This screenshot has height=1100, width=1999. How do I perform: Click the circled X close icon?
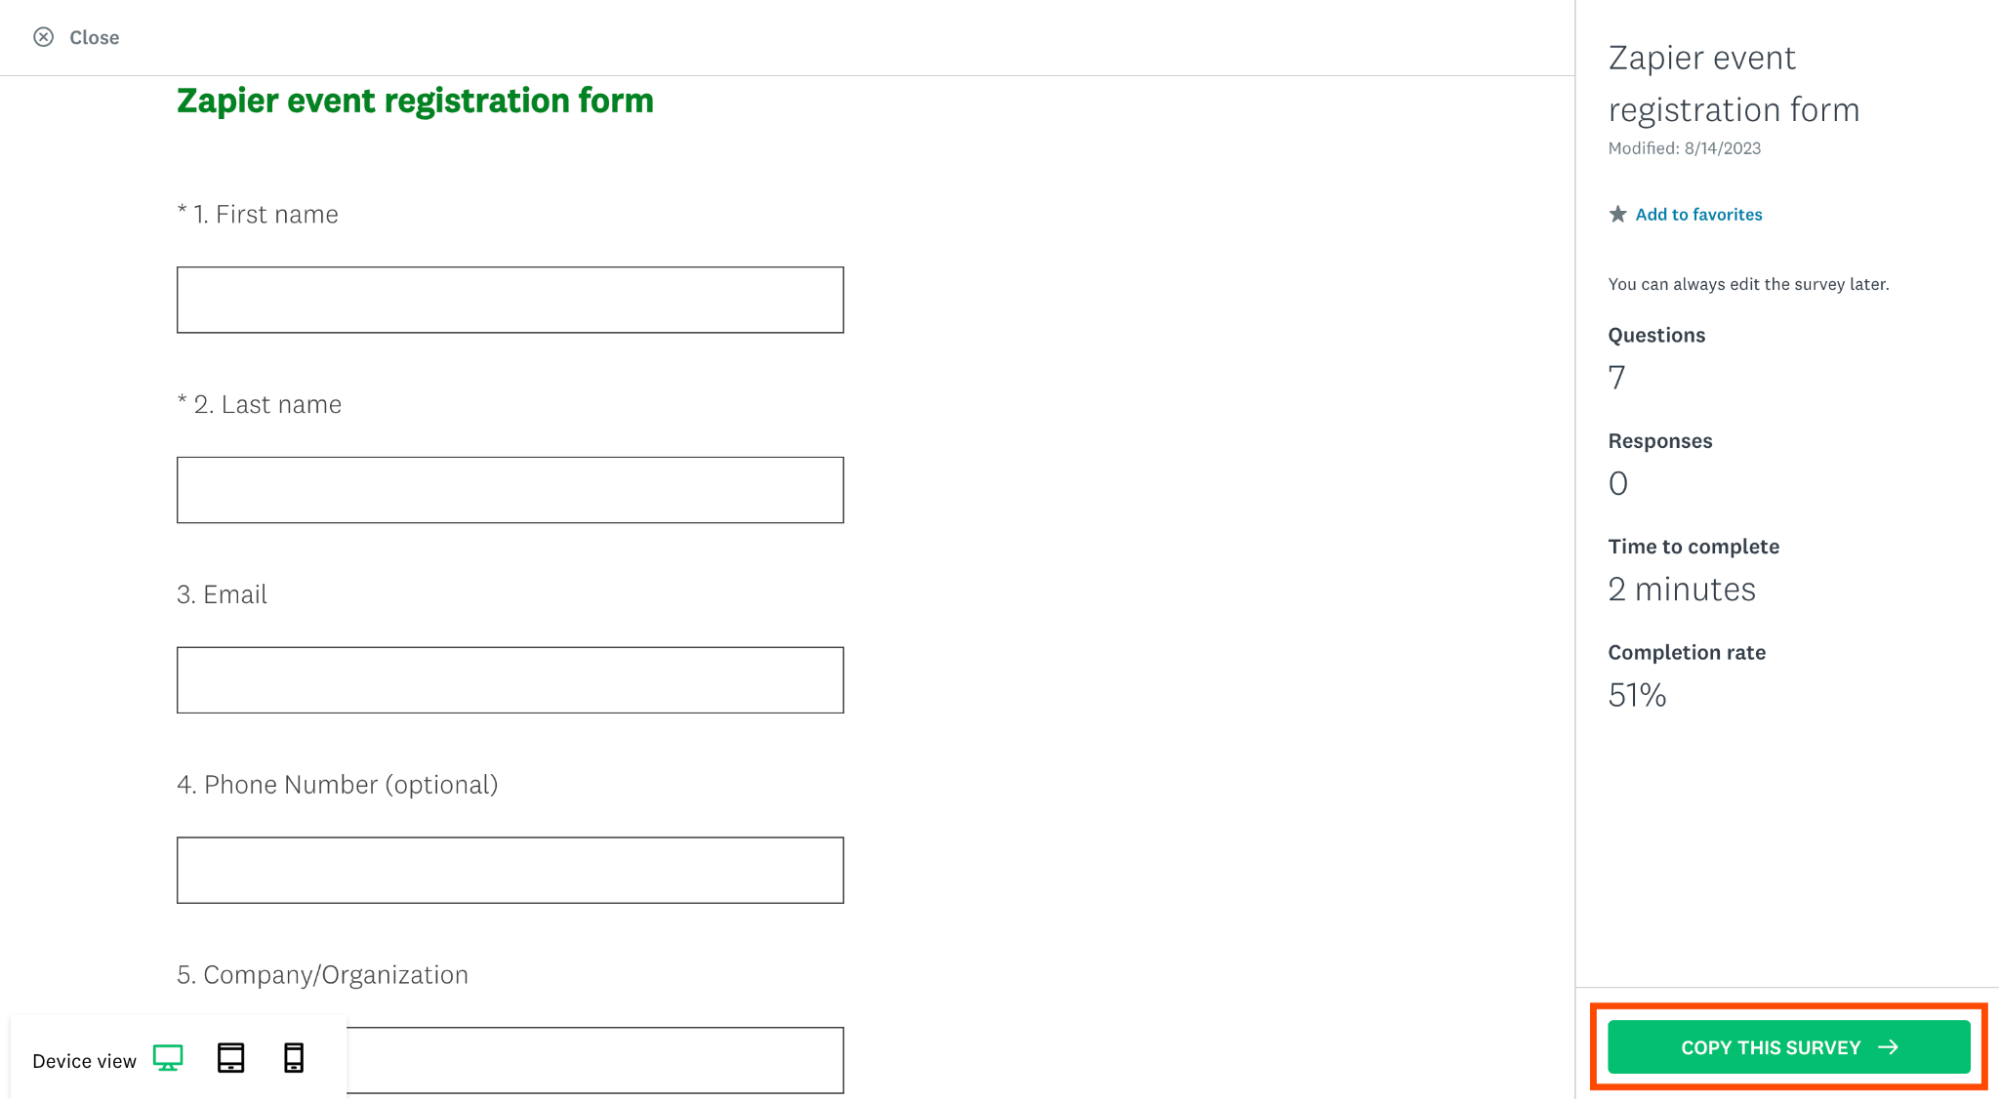pos(42,37)
